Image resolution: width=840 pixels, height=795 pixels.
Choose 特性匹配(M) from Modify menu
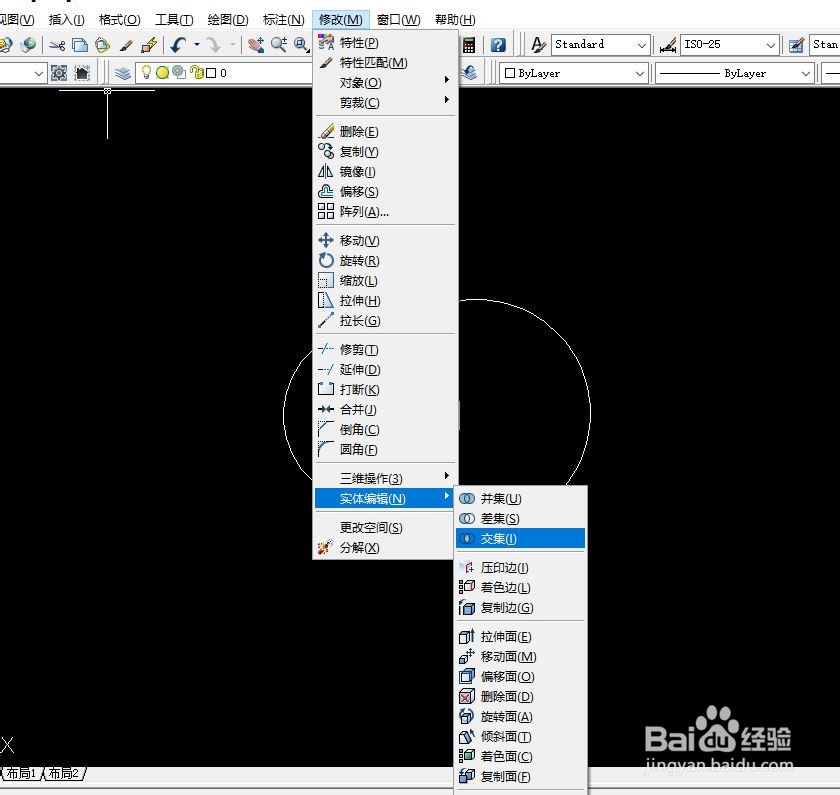[385, 63]
